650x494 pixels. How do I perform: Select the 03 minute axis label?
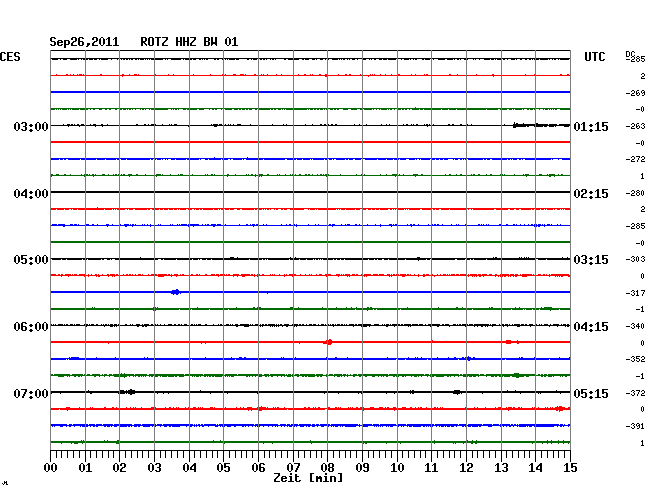click(154, 468)
